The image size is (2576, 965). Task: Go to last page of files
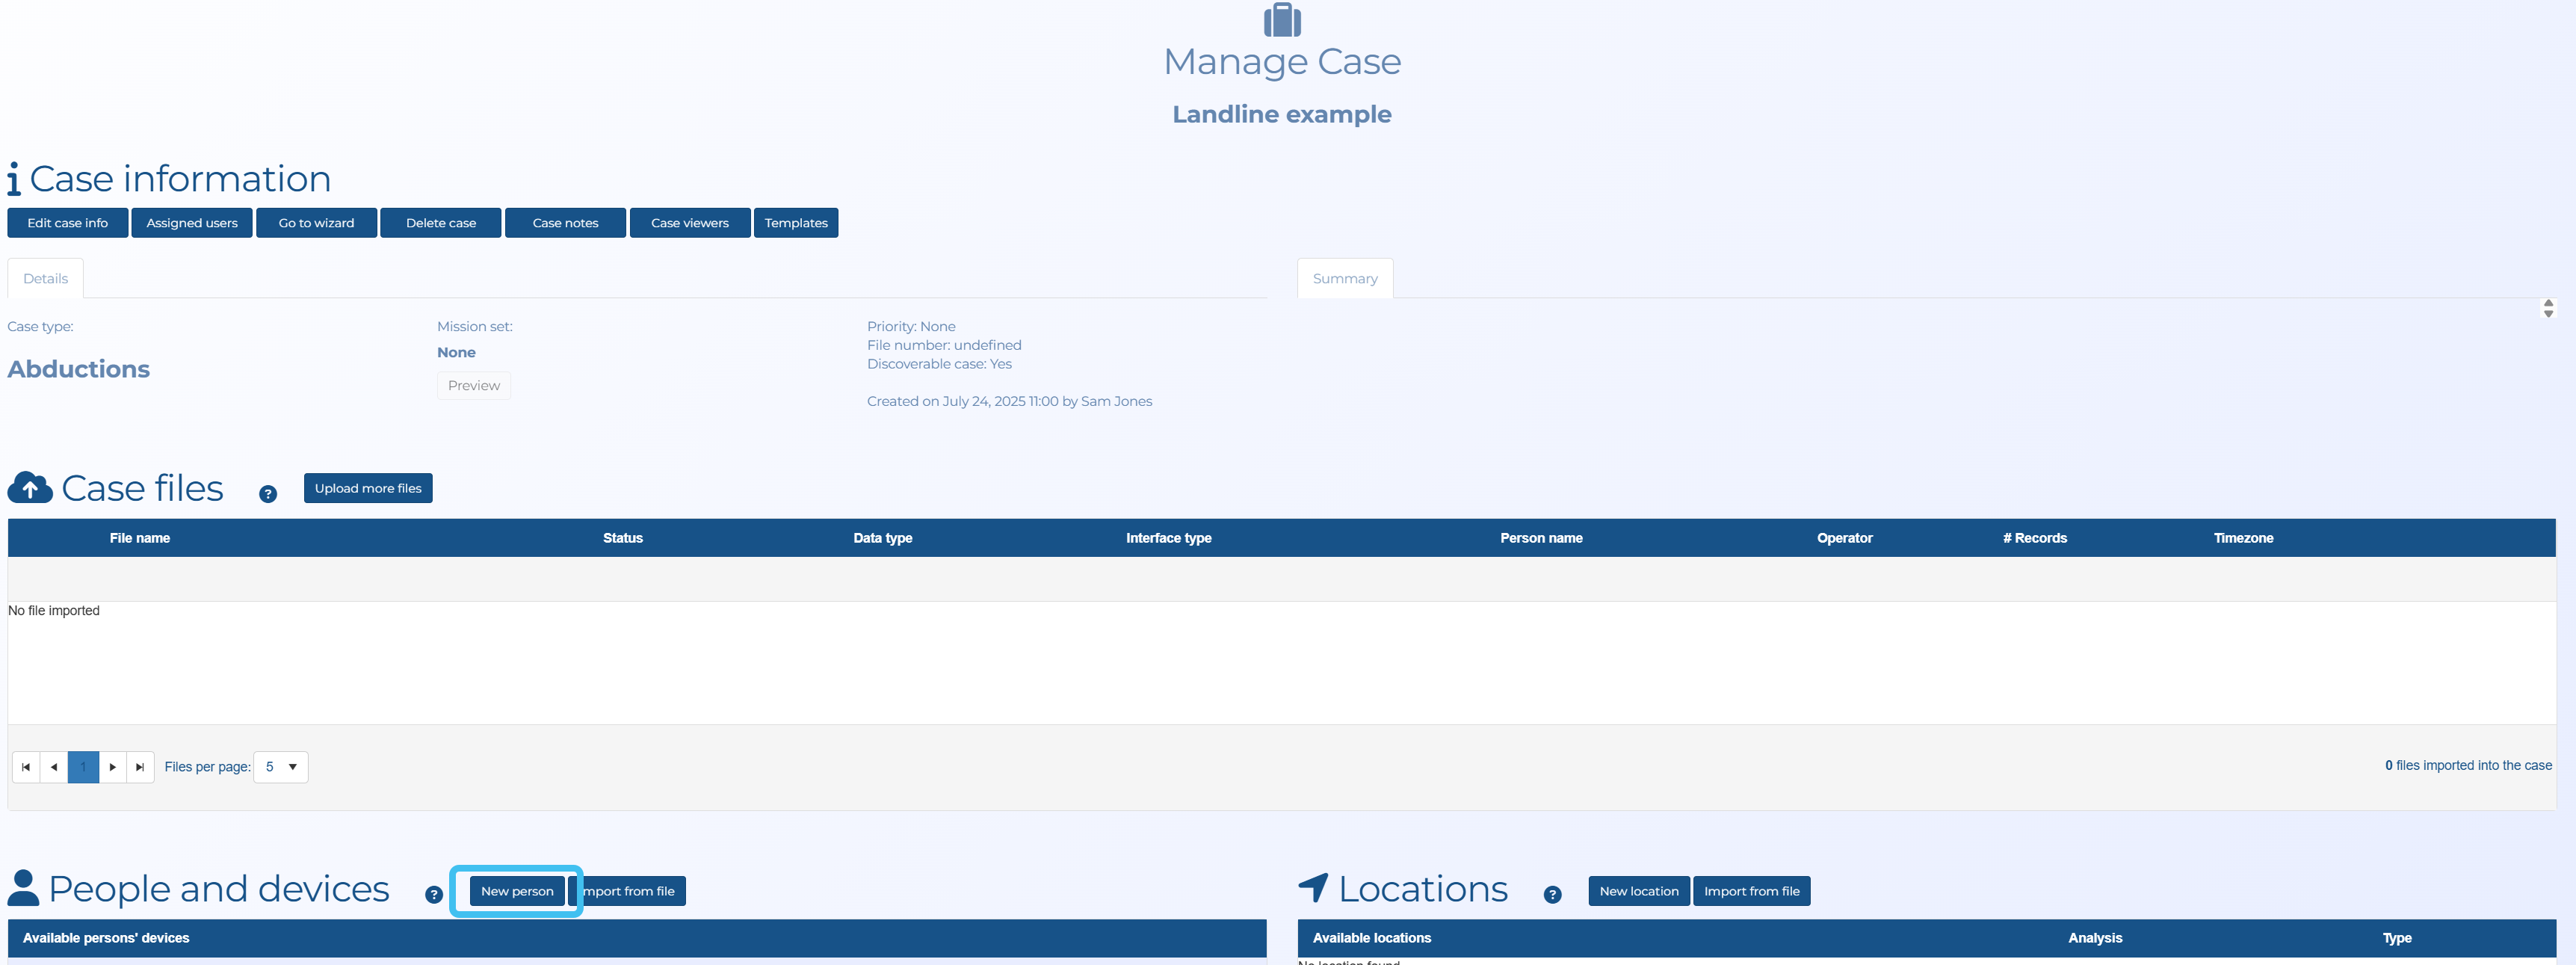(140, 767)
